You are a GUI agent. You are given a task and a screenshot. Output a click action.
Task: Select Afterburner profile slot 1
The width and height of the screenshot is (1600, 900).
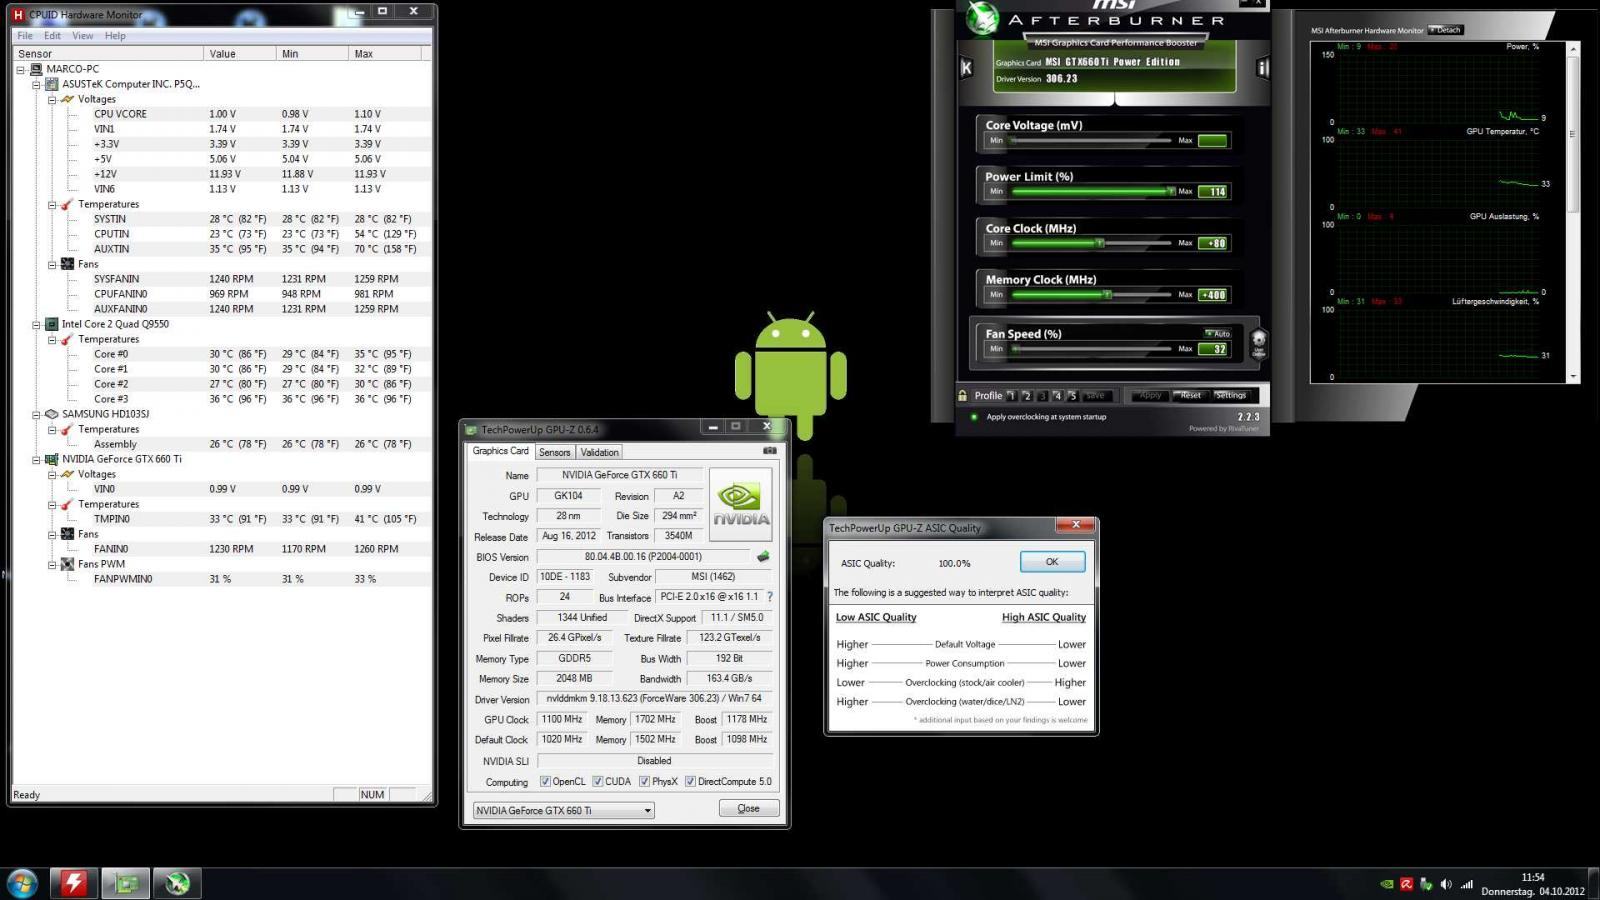click(x=1011, y=395)
